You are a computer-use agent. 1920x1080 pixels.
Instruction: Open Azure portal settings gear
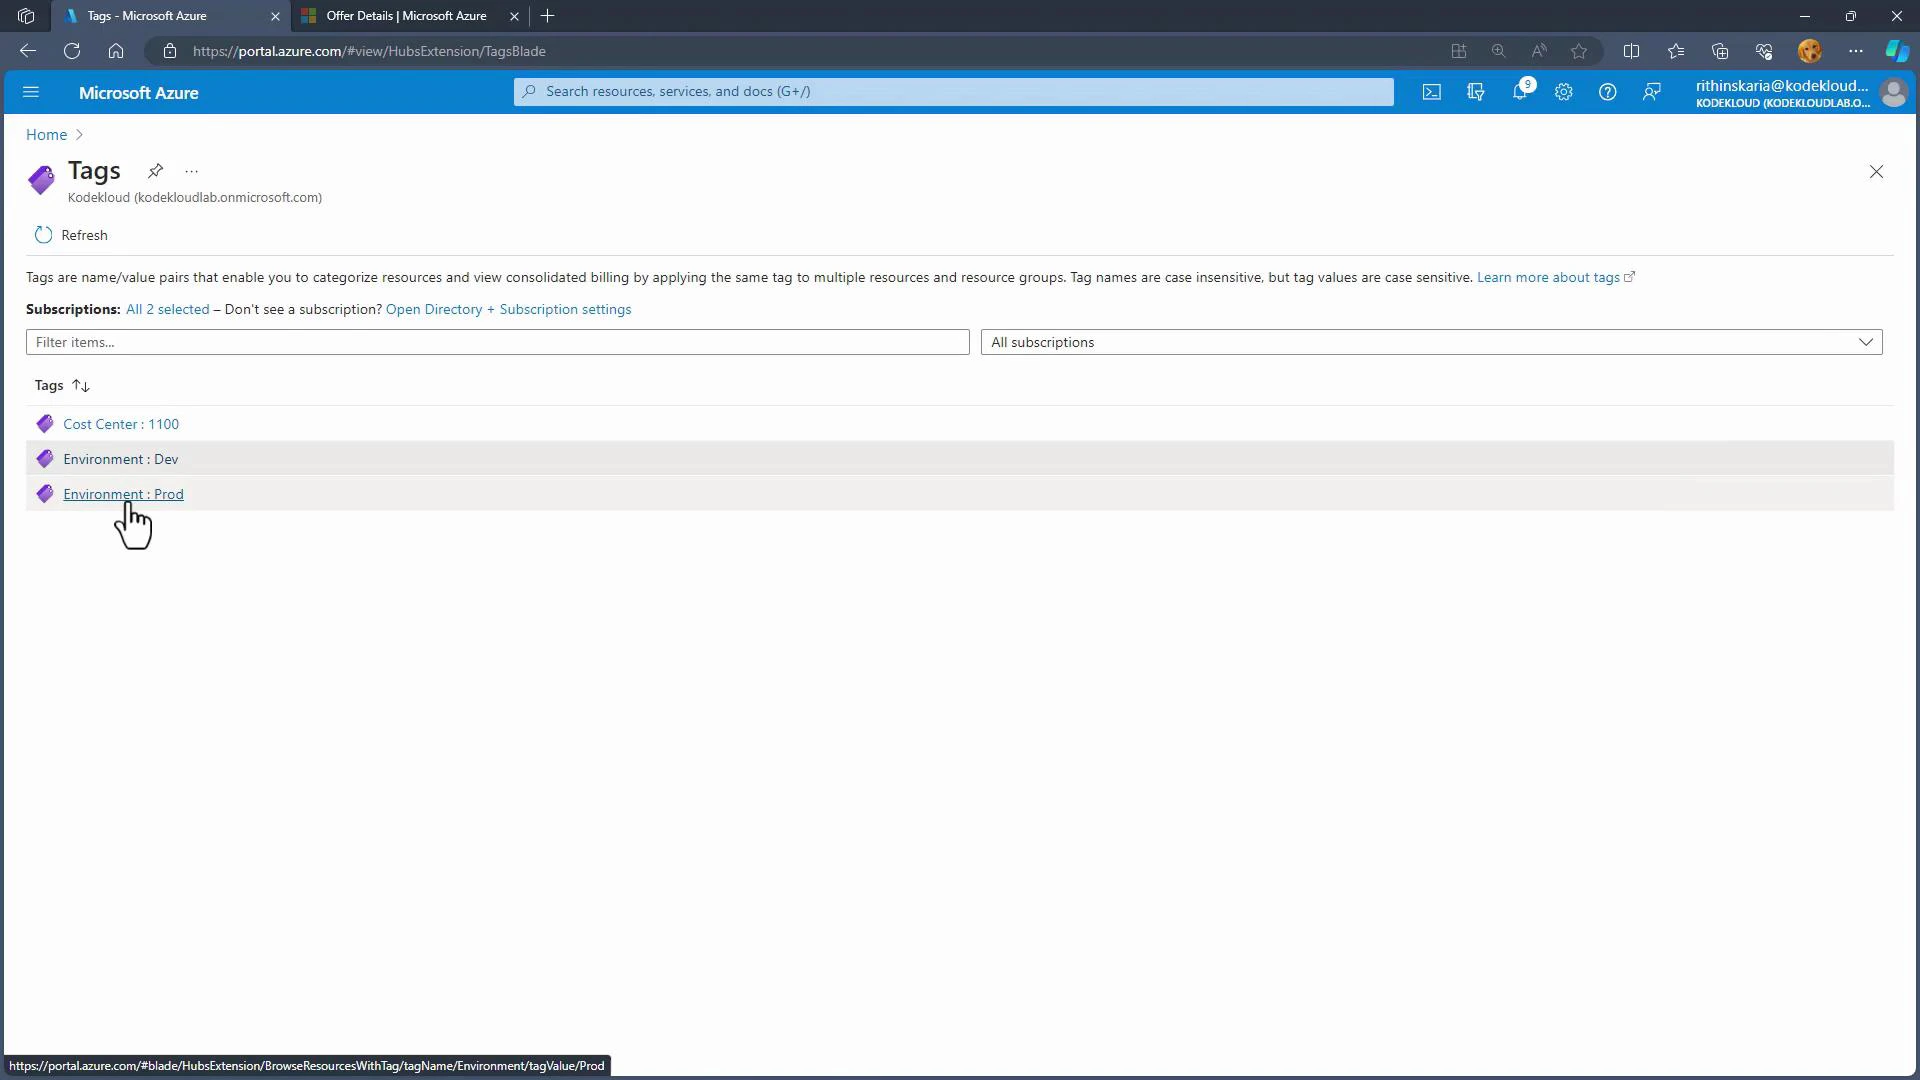[x=1563, y=92]
